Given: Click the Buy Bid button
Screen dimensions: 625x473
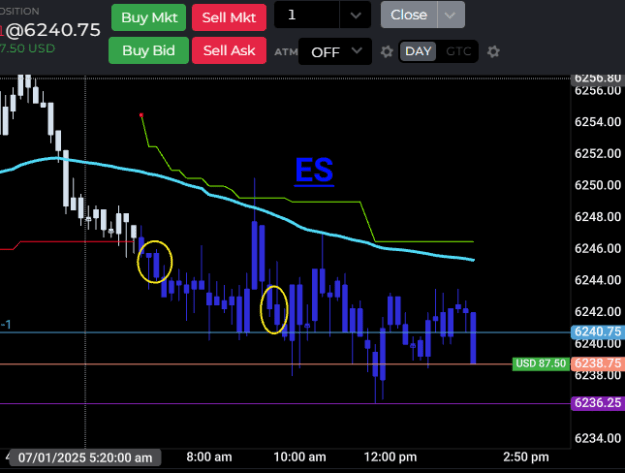Looking at the screenshot, I should coord(148,51).
